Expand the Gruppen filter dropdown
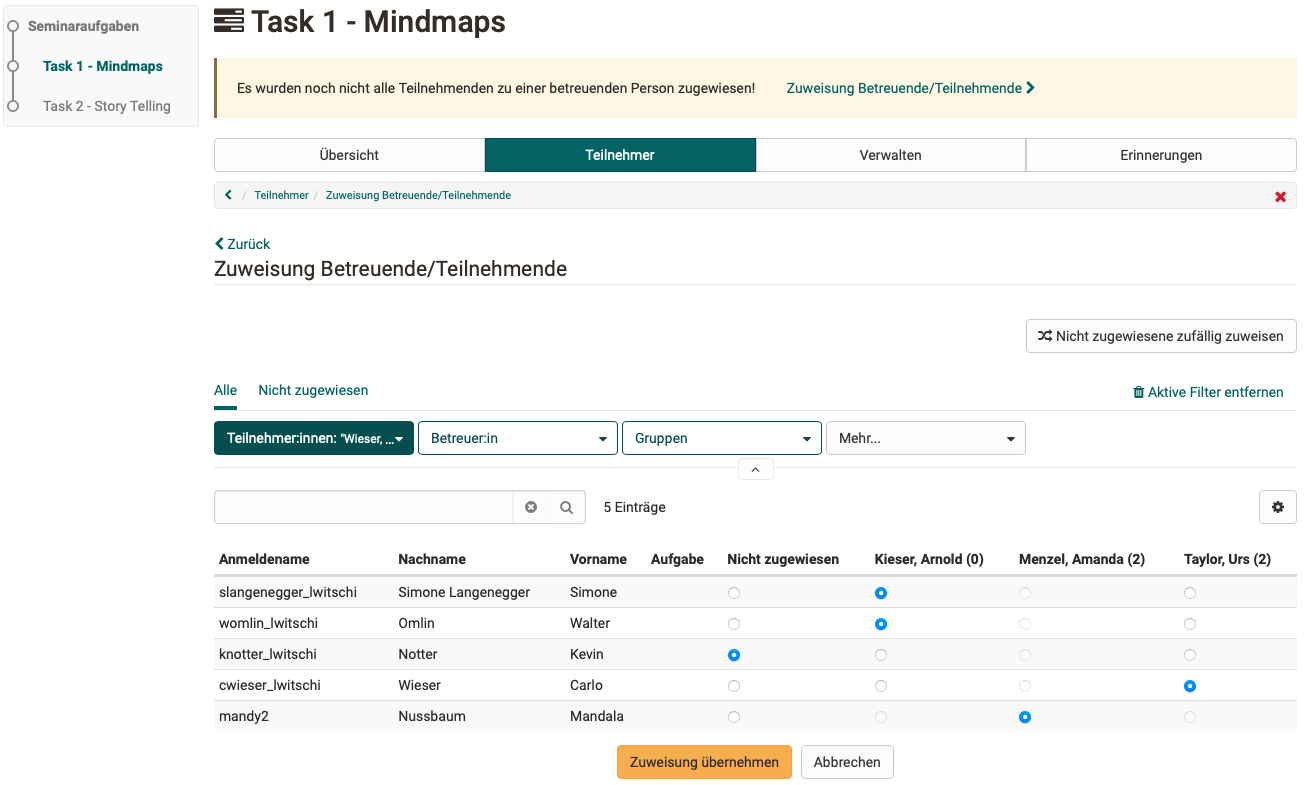The height and width of the screenshot is (785, 1304). click(721, 438)
